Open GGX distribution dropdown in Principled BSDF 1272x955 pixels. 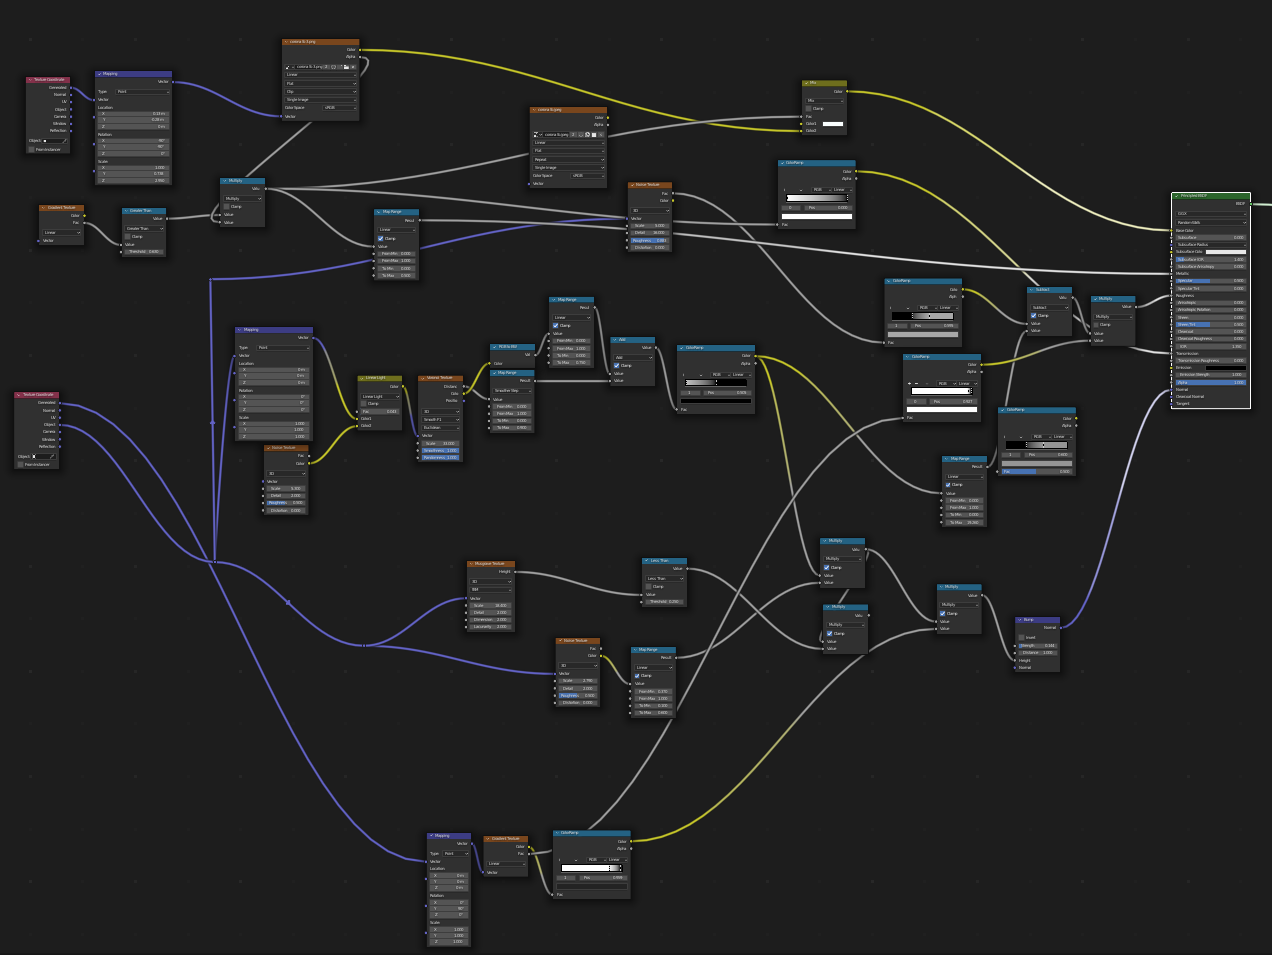pos(1211,214)
